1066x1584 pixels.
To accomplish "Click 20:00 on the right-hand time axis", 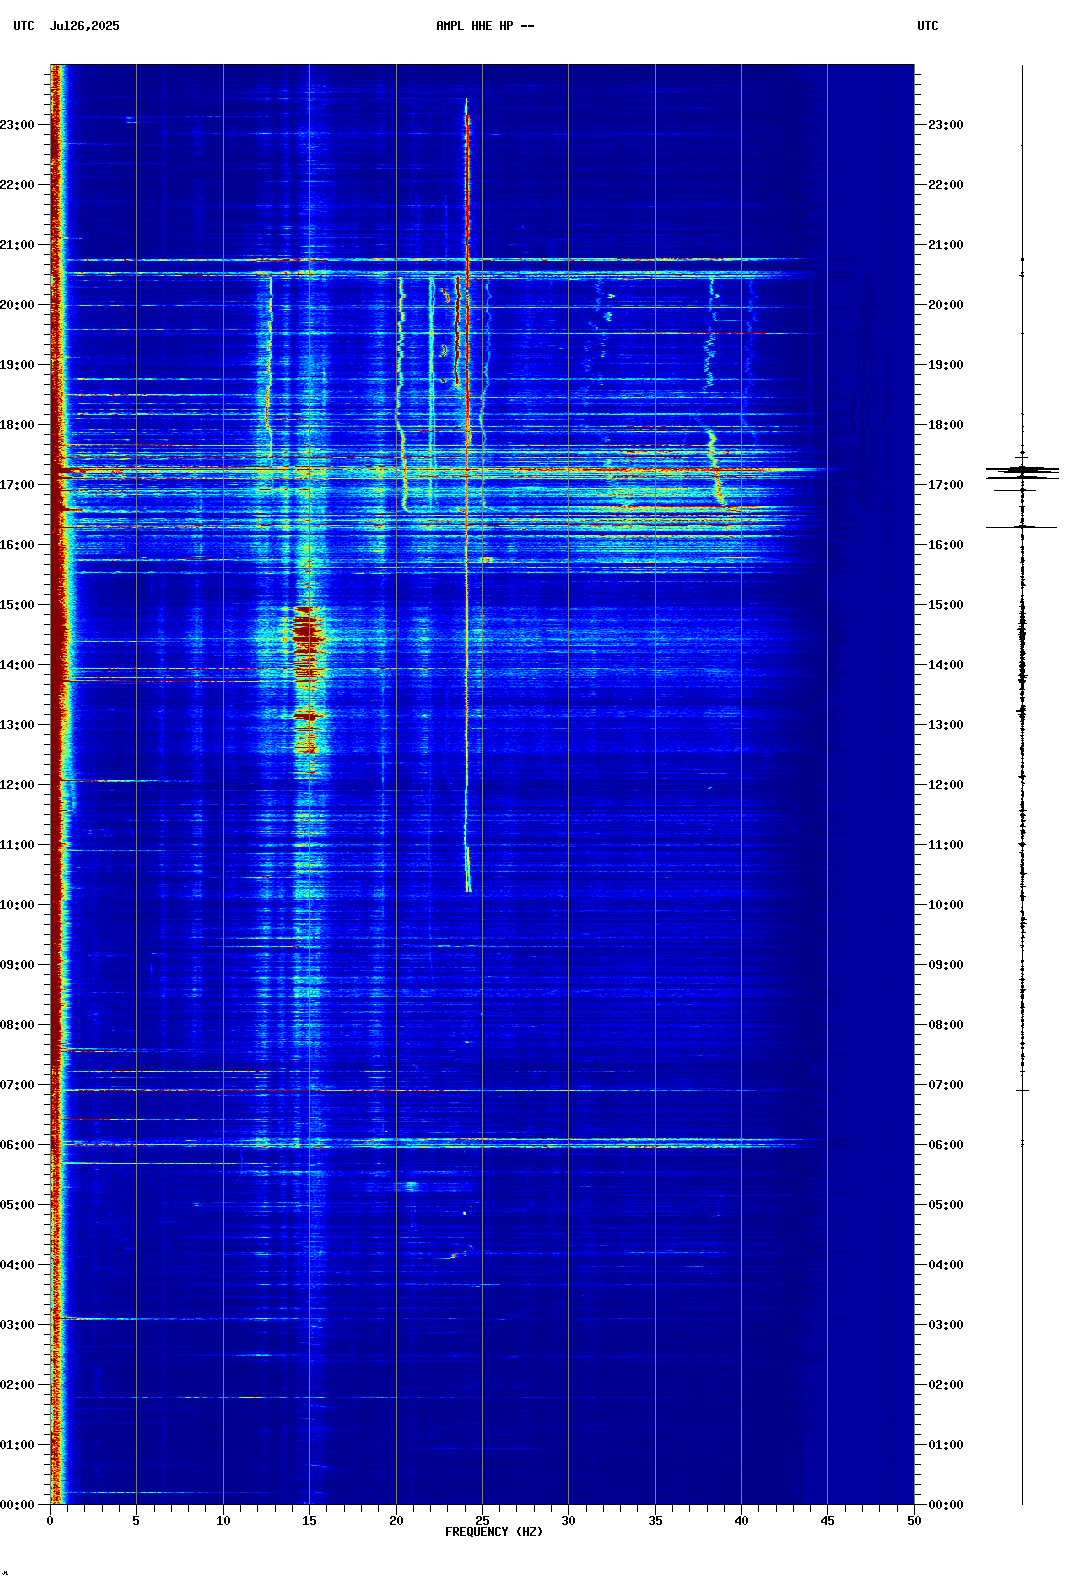I will [x=946, y=305].
